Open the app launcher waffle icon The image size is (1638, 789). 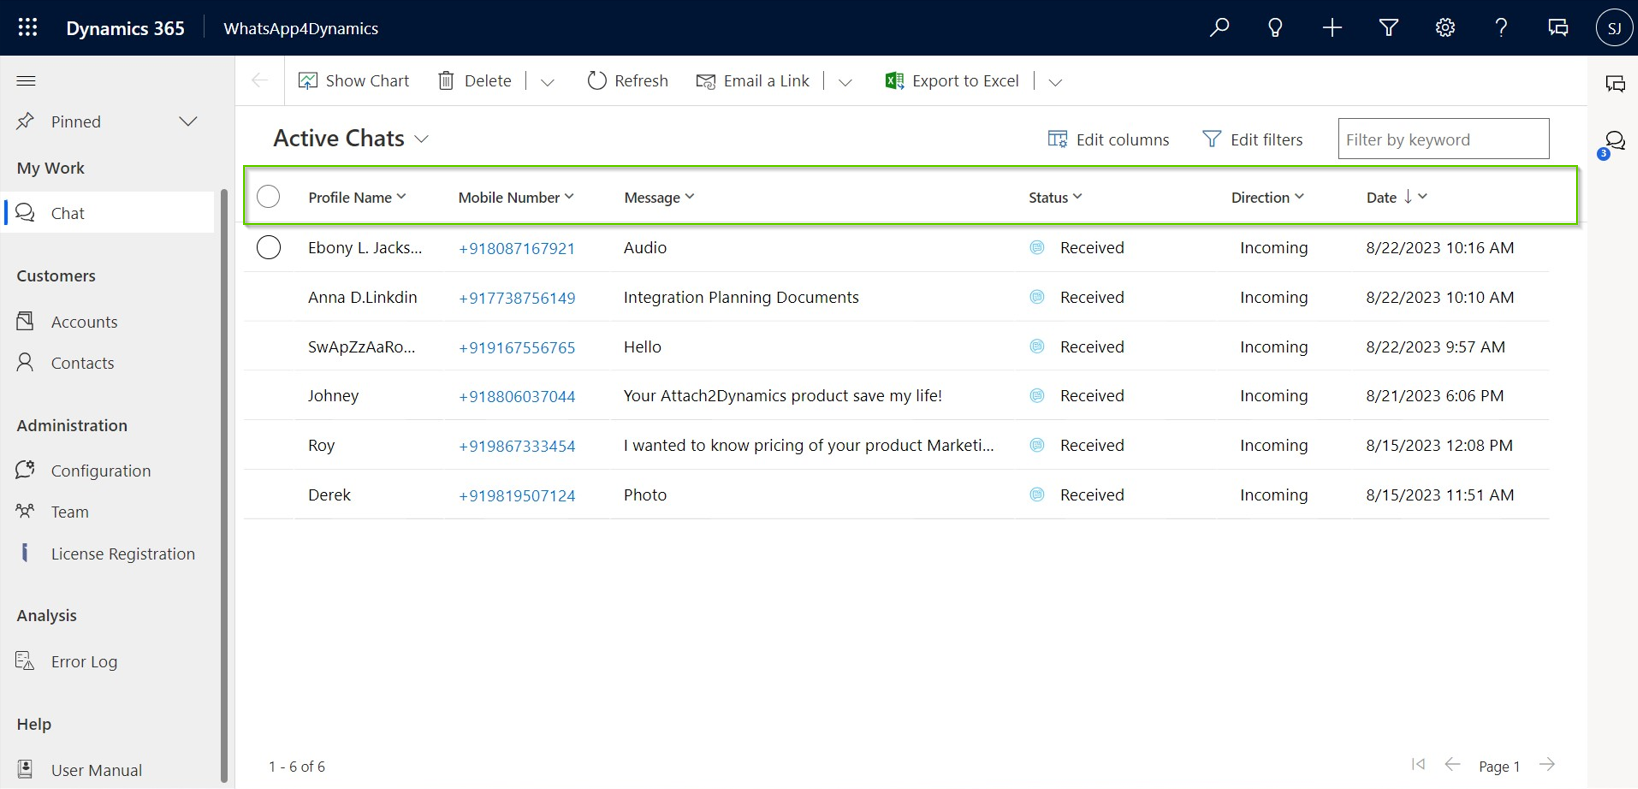coord(28,27)
